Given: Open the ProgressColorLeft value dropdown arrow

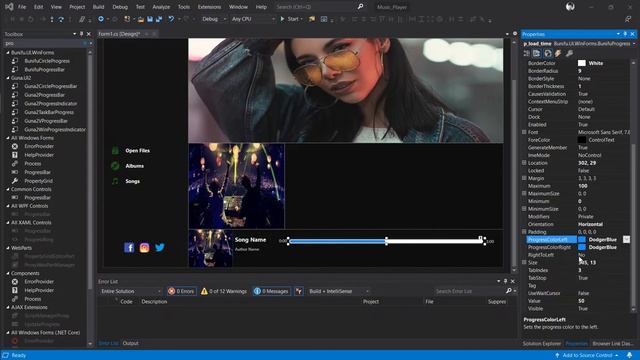Looking at the screenshot, I should [626, 240].
